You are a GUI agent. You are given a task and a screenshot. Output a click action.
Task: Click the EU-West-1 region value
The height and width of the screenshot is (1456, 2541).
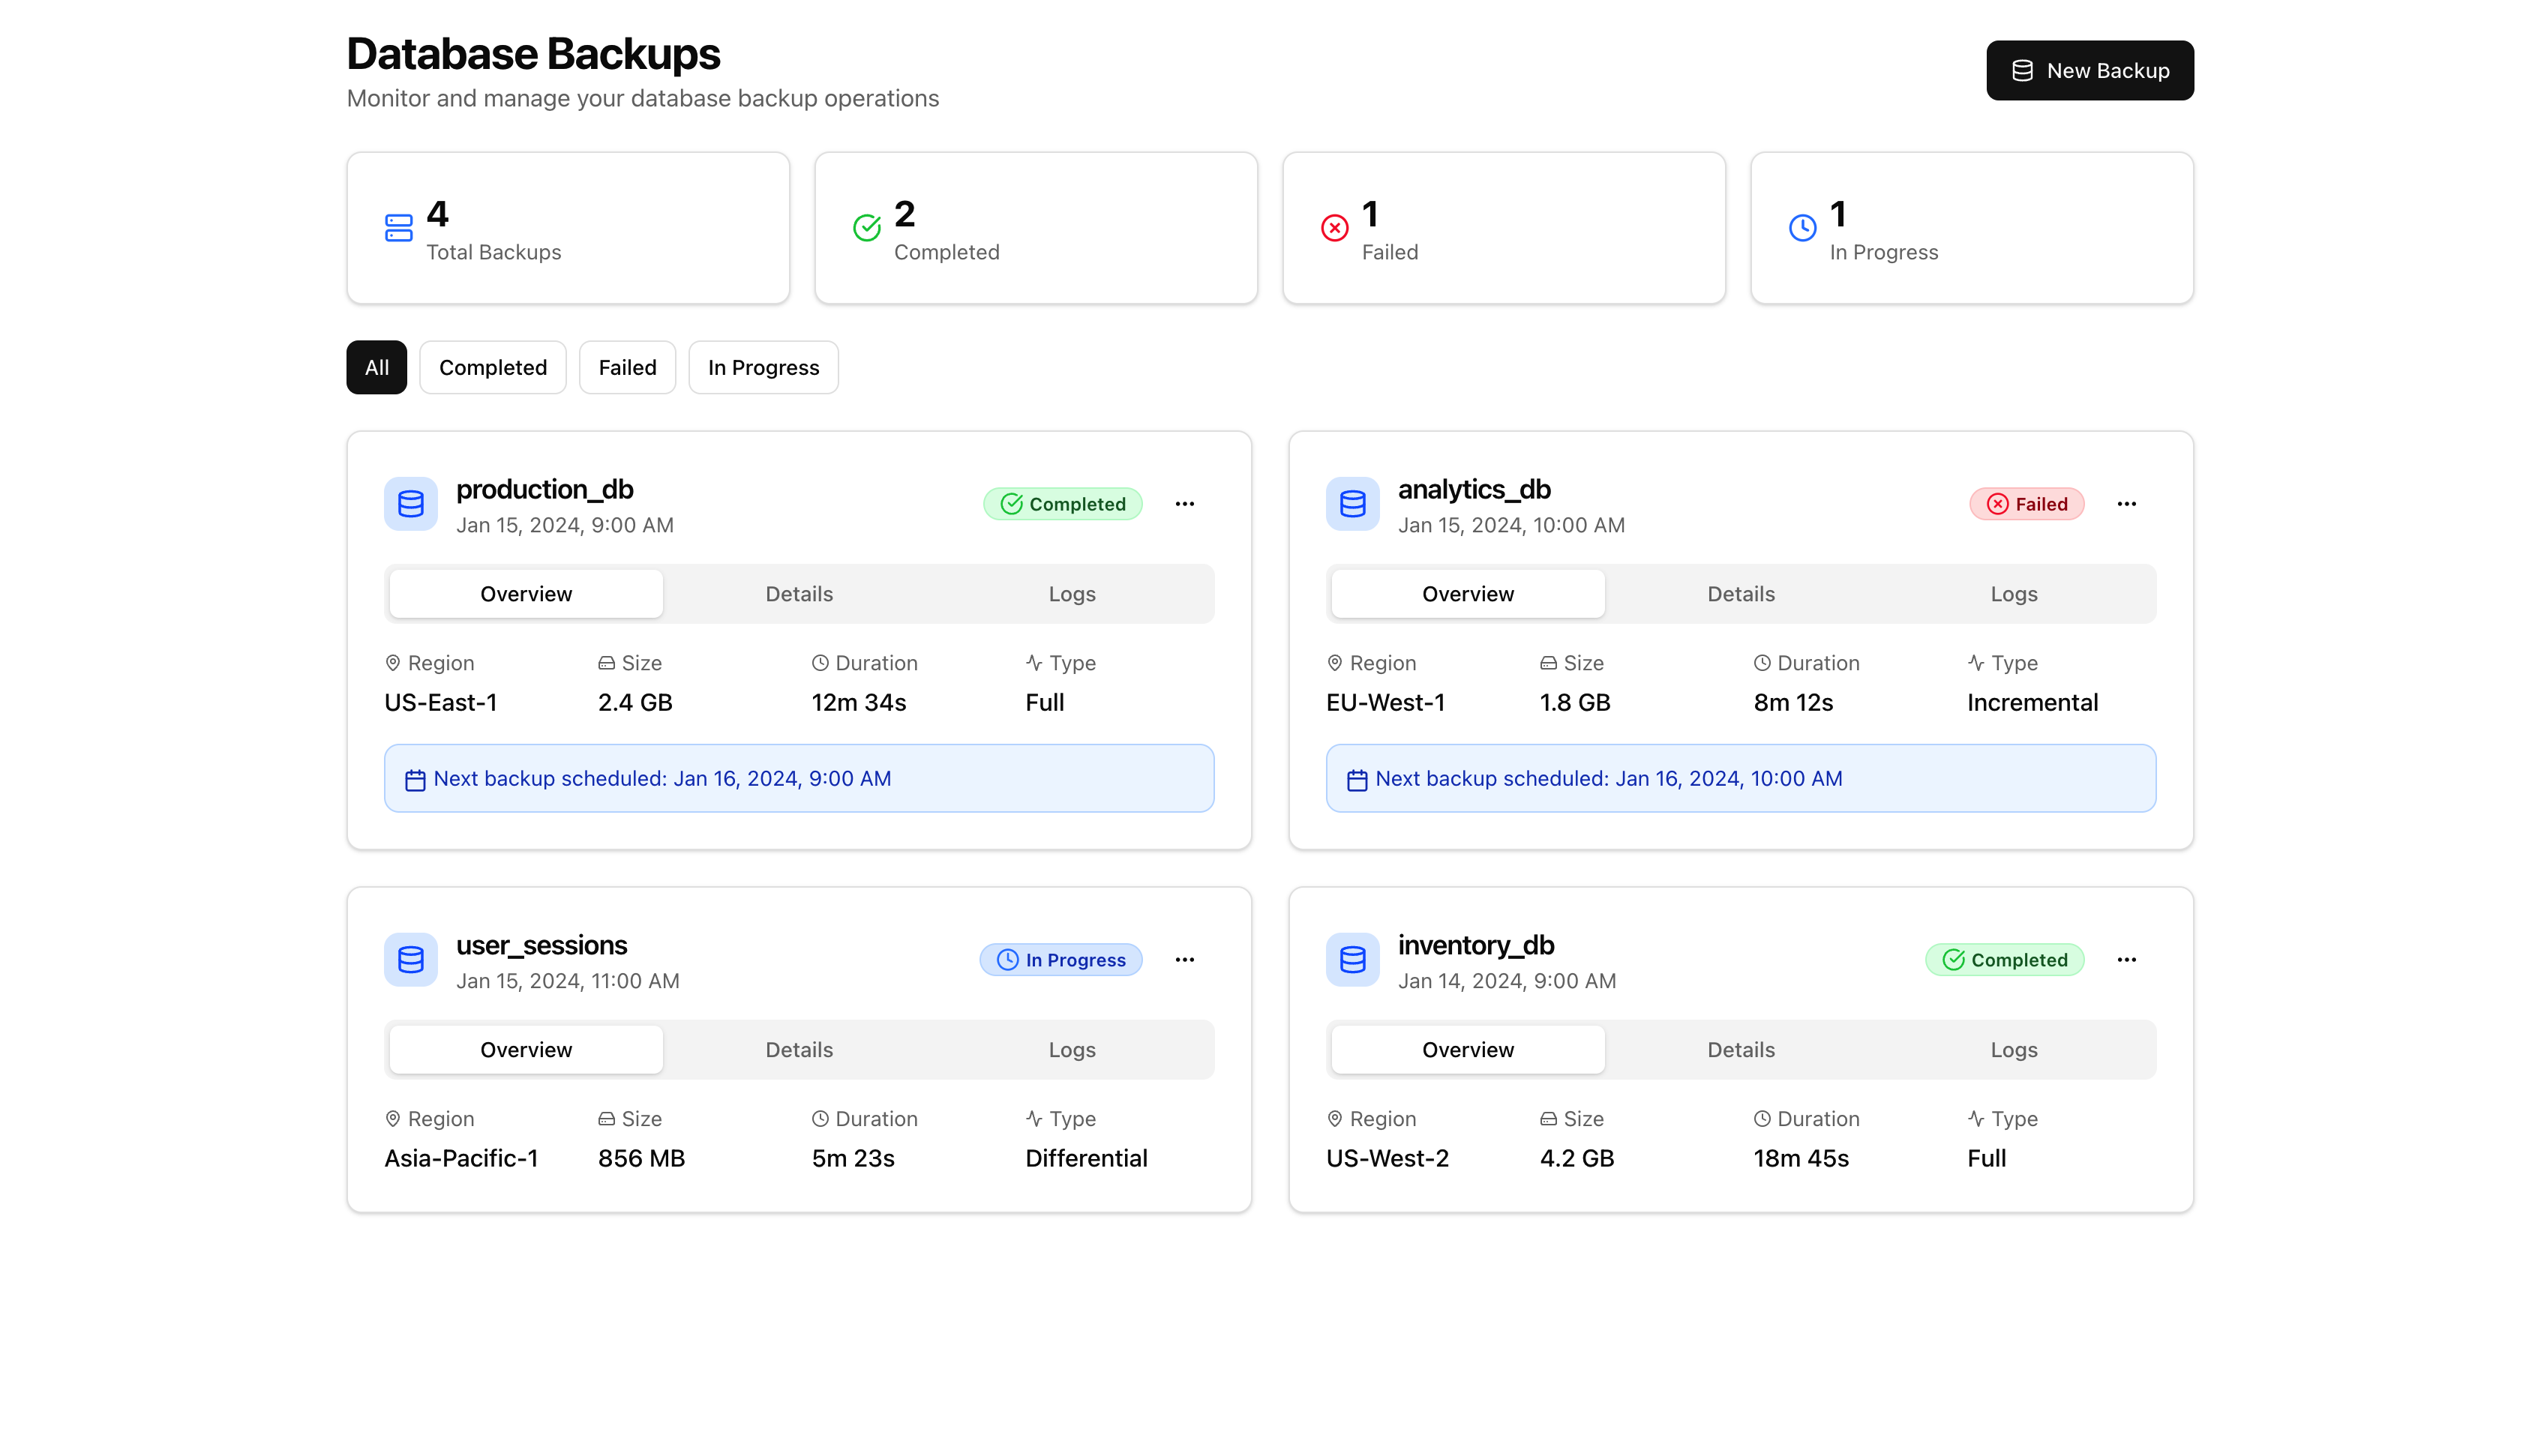click(1385, 703)
